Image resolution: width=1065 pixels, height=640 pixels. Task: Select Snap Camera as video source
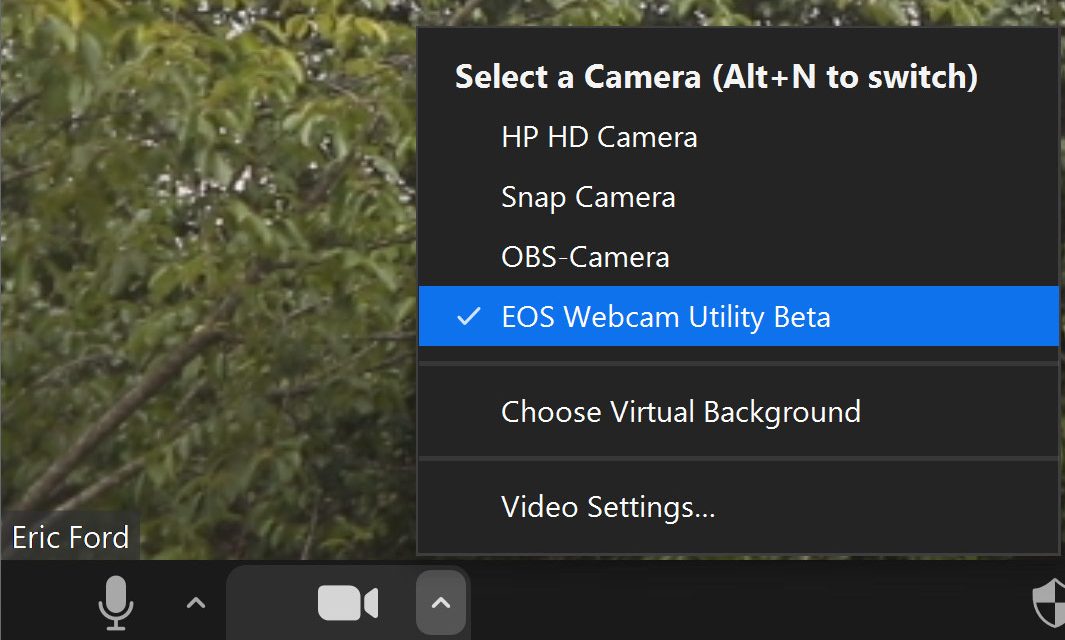[588, 197]
